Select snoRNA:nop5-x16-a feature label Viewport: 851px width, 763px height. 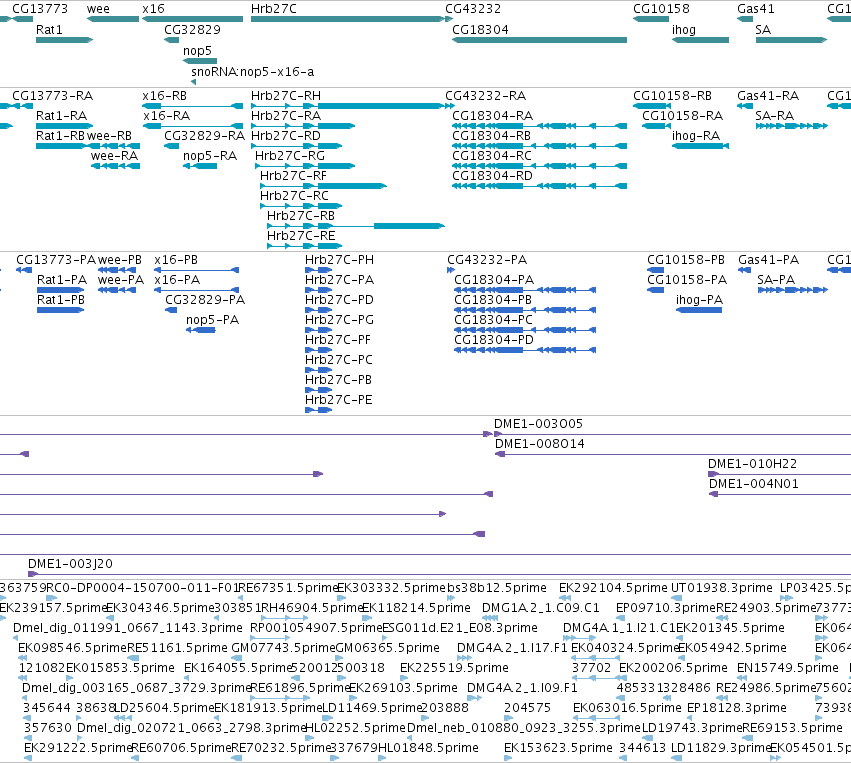(x=252, y=72)
